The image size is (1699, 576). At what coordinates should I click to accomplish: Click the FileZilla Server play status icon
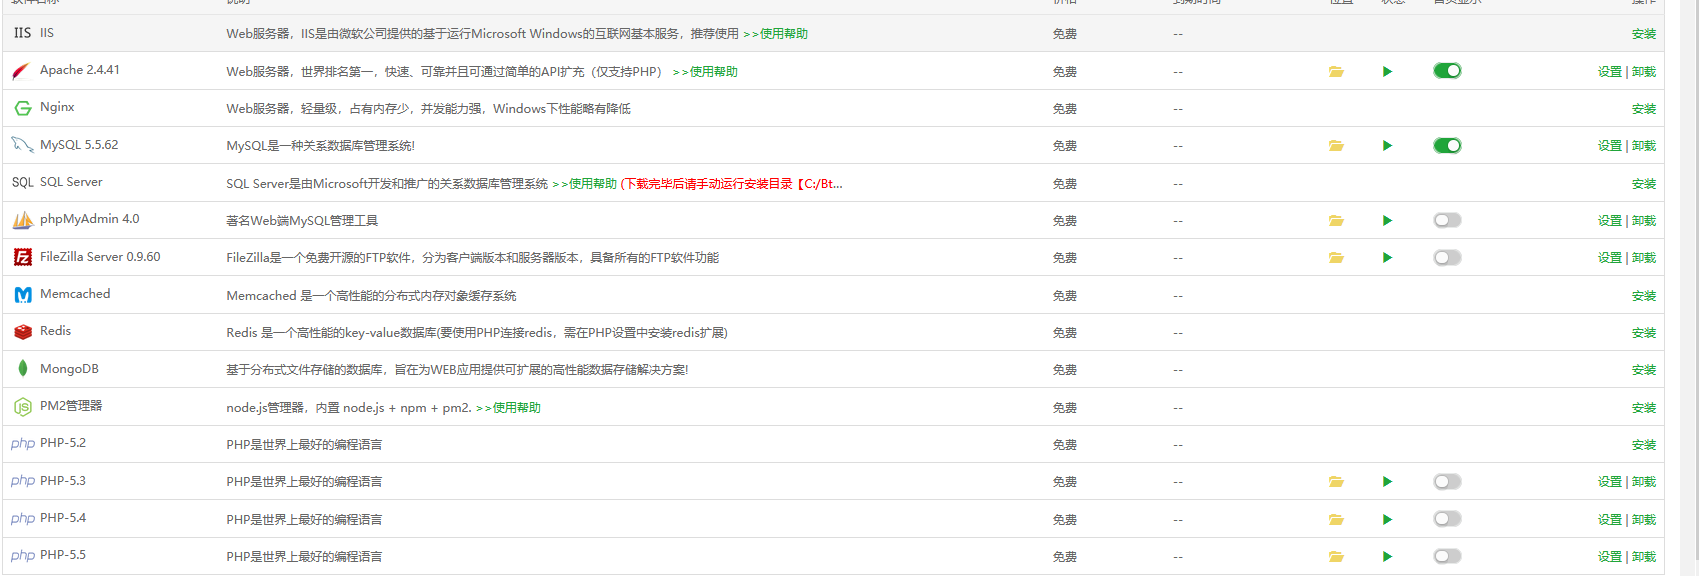1387,257
